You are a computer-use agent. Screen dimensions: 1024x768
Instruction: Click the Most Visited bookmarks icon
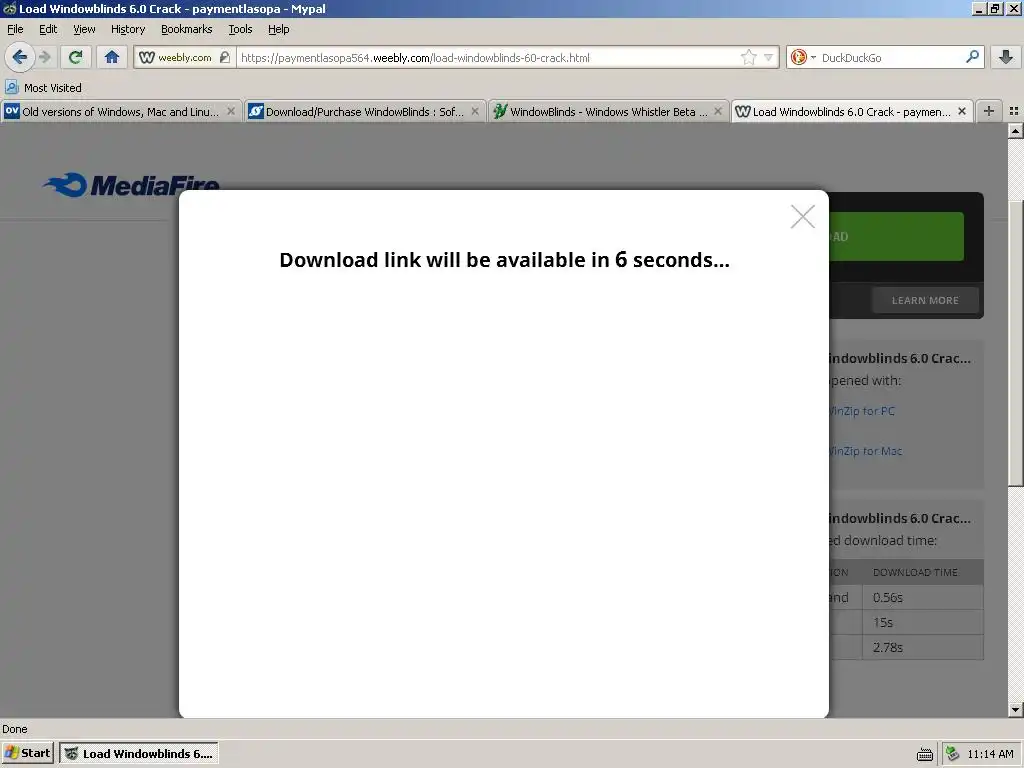[x=11, y=87]
